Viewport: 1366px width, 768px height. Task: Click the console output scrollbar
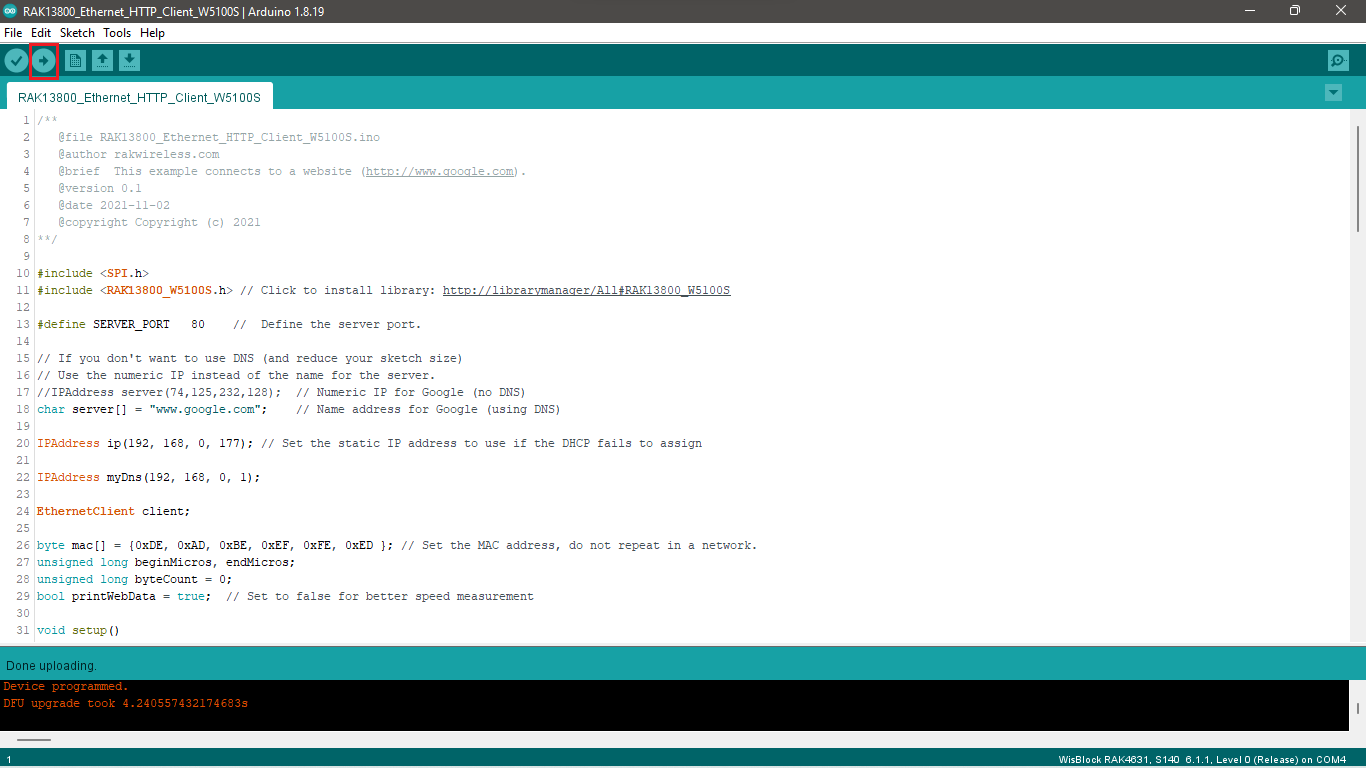pyautogui.click(x=1357, y=708)
